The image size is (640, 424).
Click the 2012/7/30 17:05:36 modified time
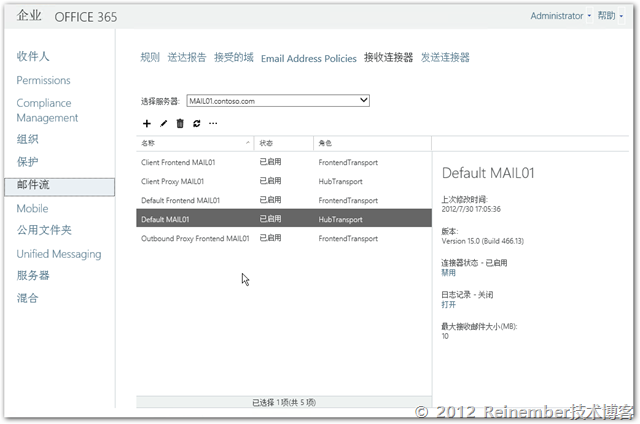pyautogui.click(x=471, y=209)
